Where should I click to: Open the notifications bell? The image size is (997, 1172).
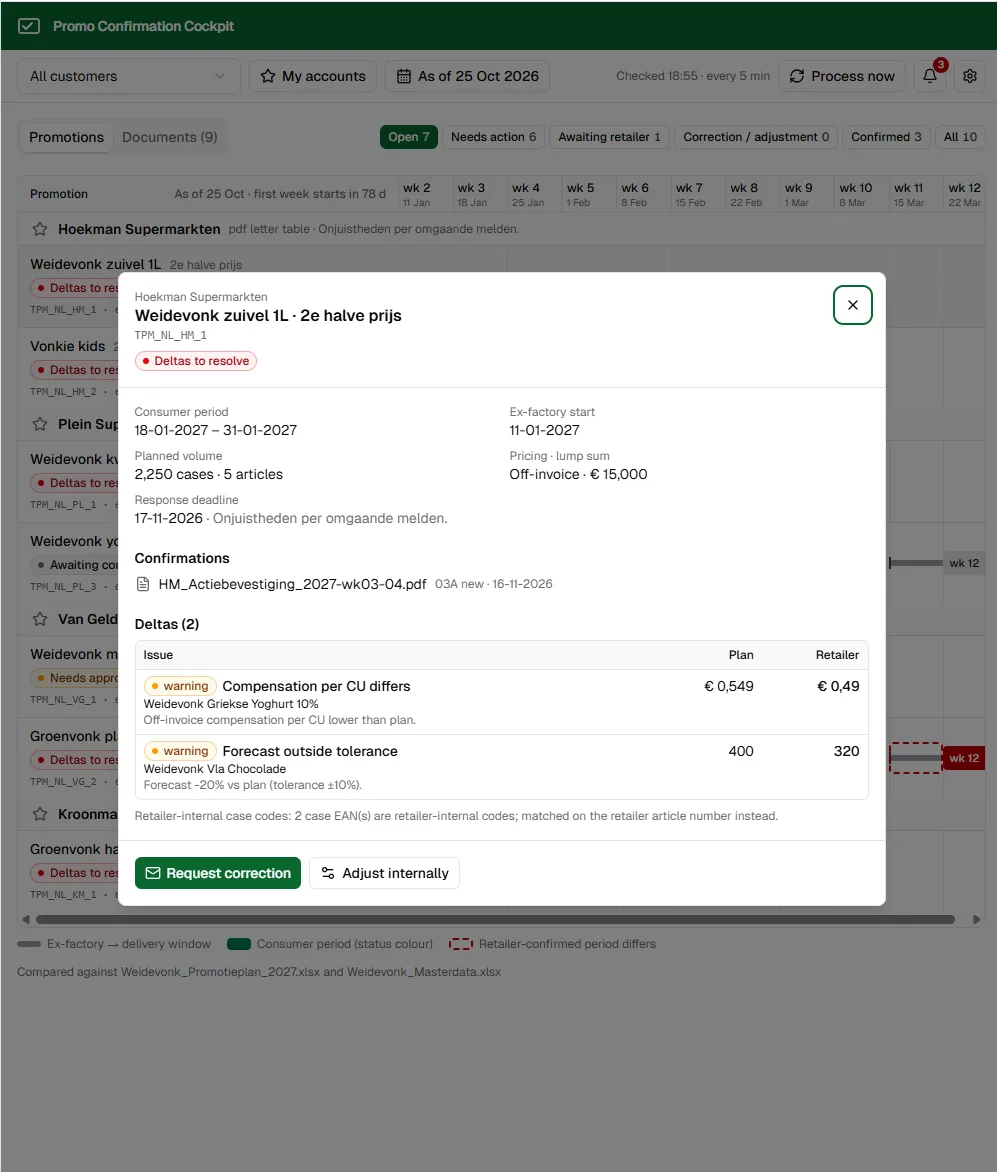(930, 76)
